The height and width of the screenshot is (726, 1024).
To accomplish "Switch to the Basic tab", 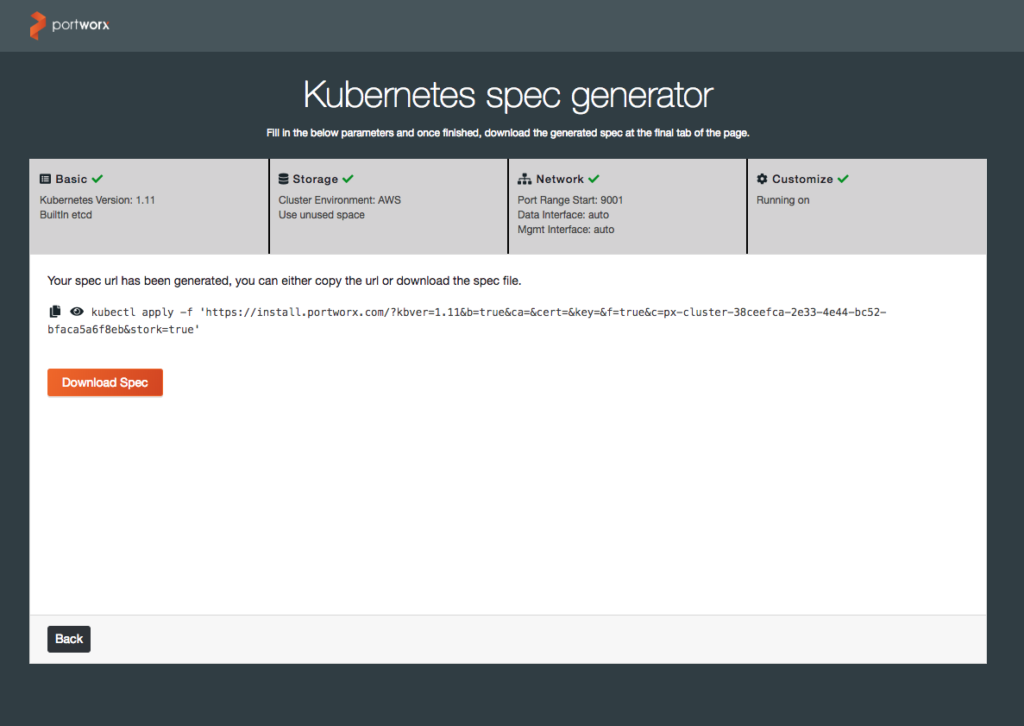I will [x=71, y=179].
